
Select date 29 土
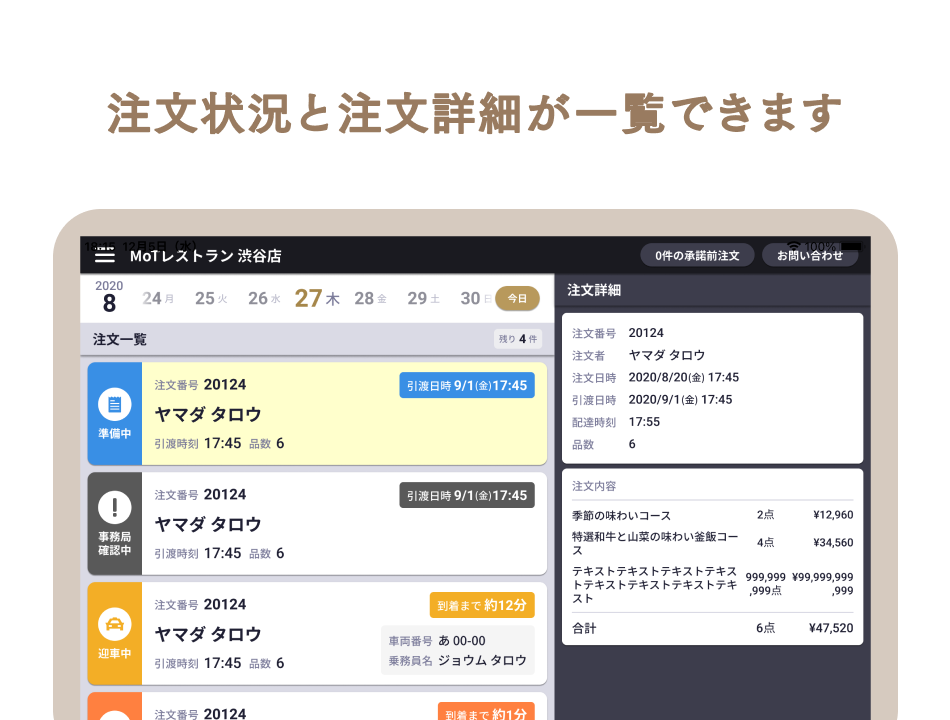coord(424,298)
